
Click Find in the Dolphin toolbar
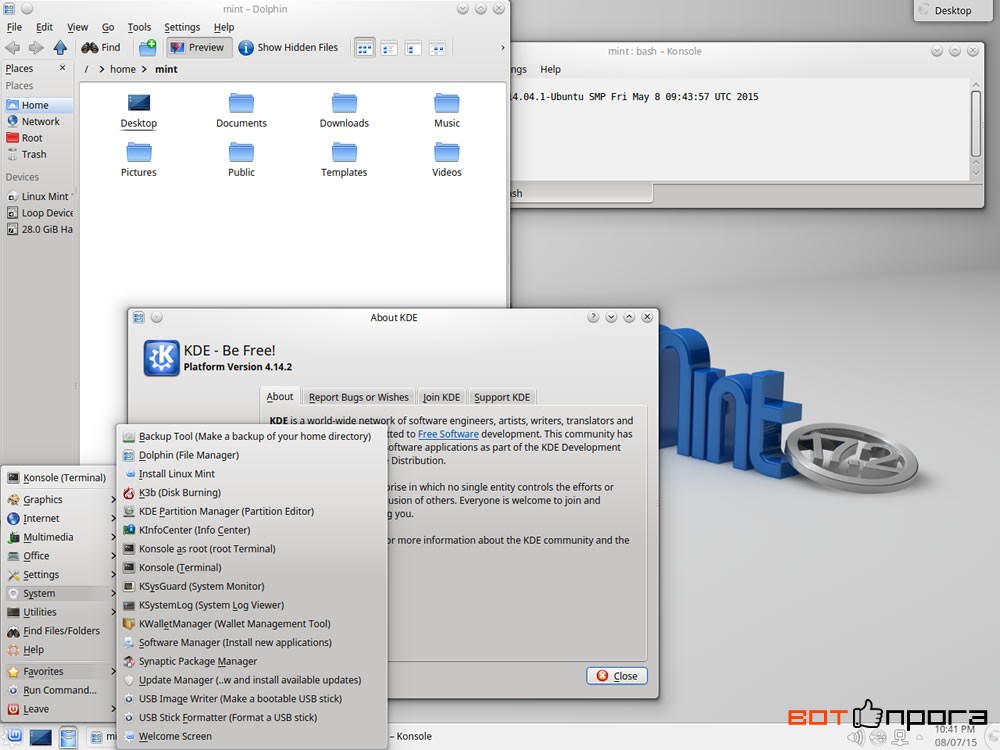(x=101, y=47)
